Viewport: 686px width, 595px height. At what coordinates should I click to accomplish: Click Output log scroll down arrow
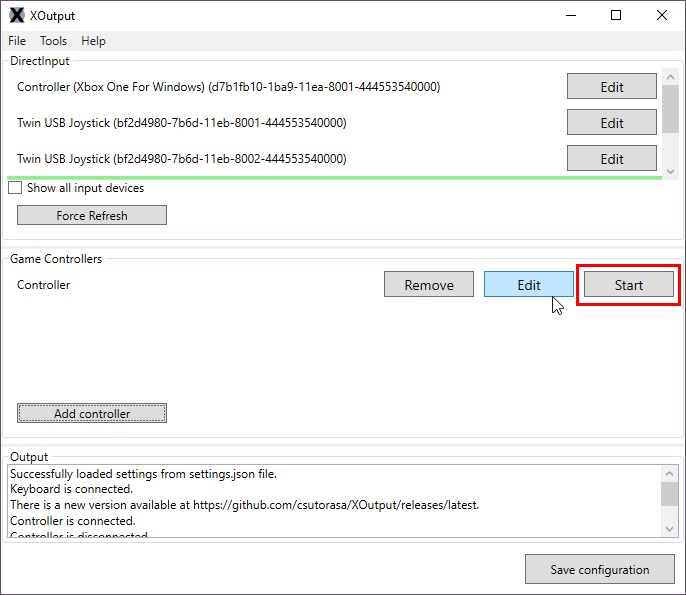(669, 528)
